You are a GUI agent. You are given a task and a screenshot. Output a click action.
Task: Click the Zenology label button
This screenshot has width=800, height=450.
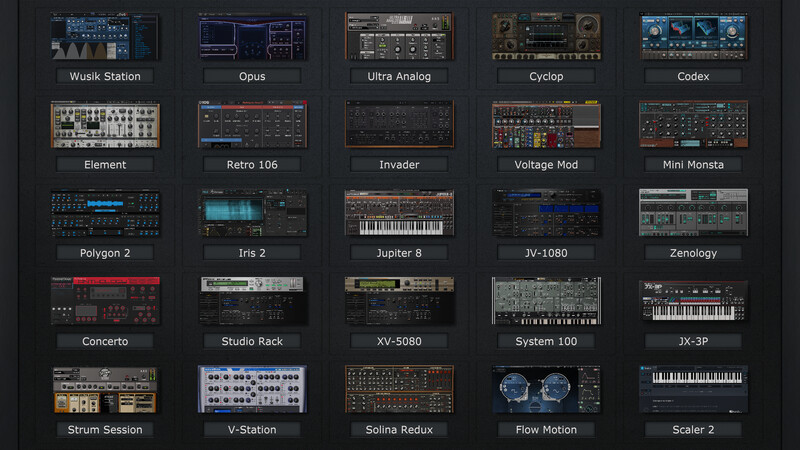pos(693,253)
